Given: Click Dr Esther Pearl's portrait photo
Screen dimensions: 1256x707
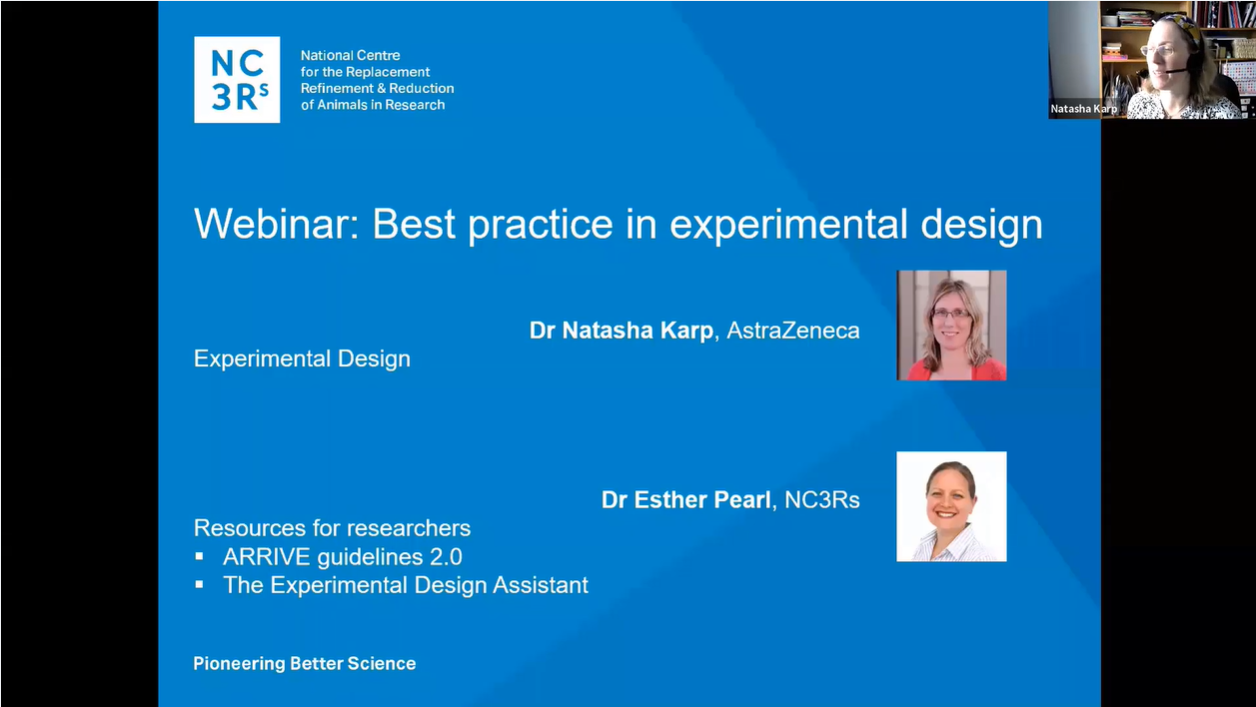Looking at the screenshot, I should (x=951, y=505).
